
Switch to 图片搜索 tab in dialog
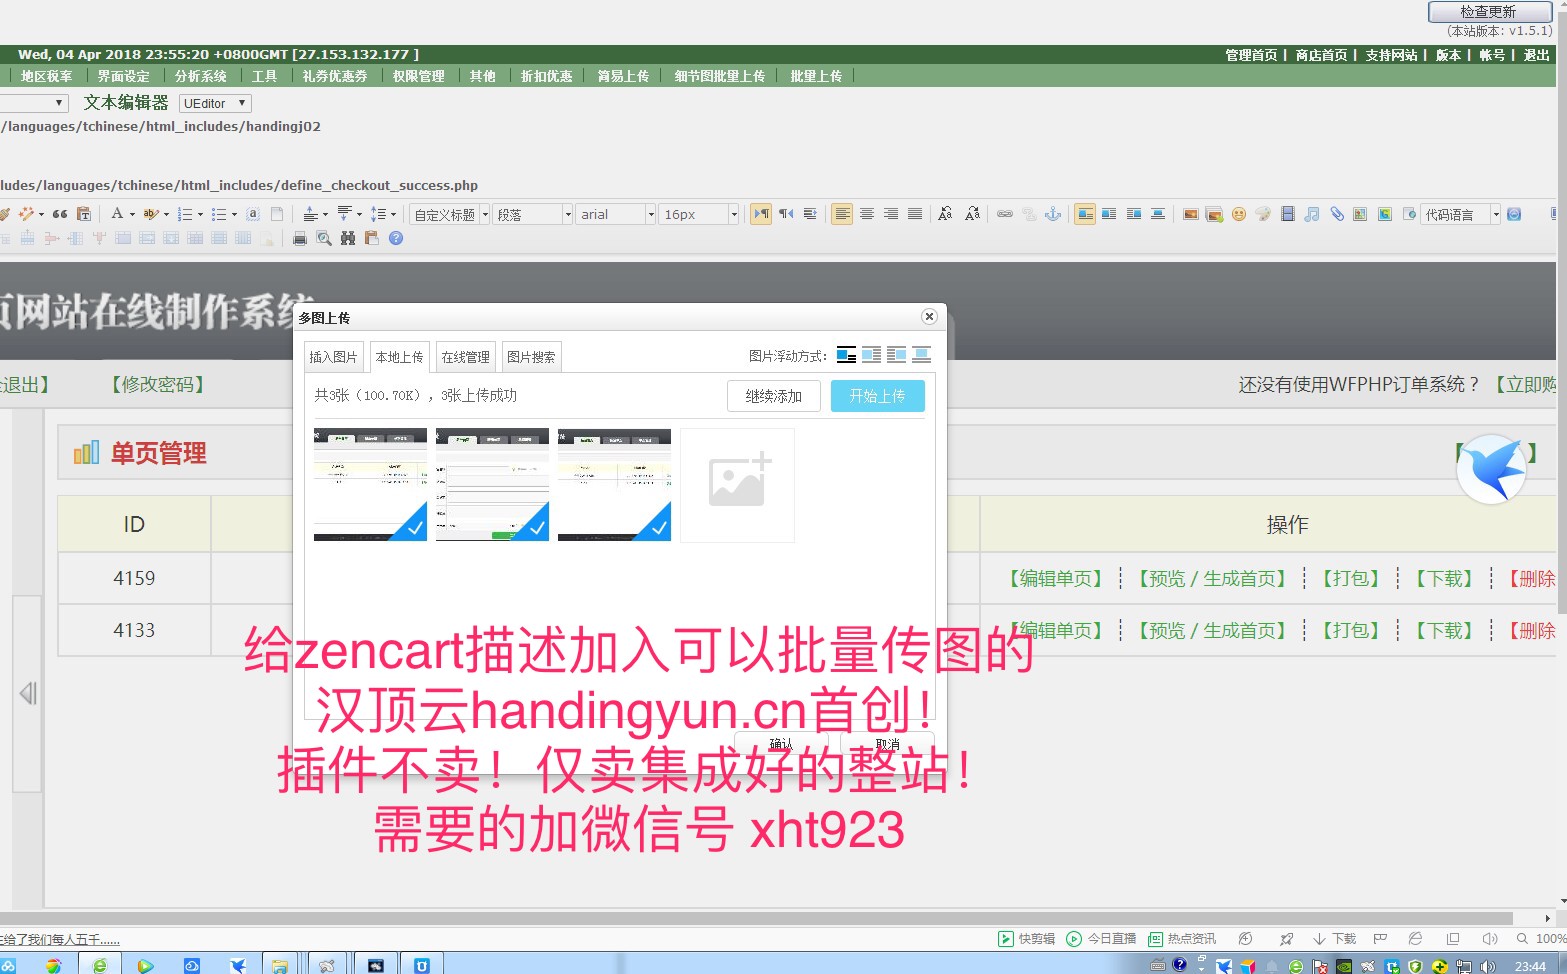click(531, 357)
